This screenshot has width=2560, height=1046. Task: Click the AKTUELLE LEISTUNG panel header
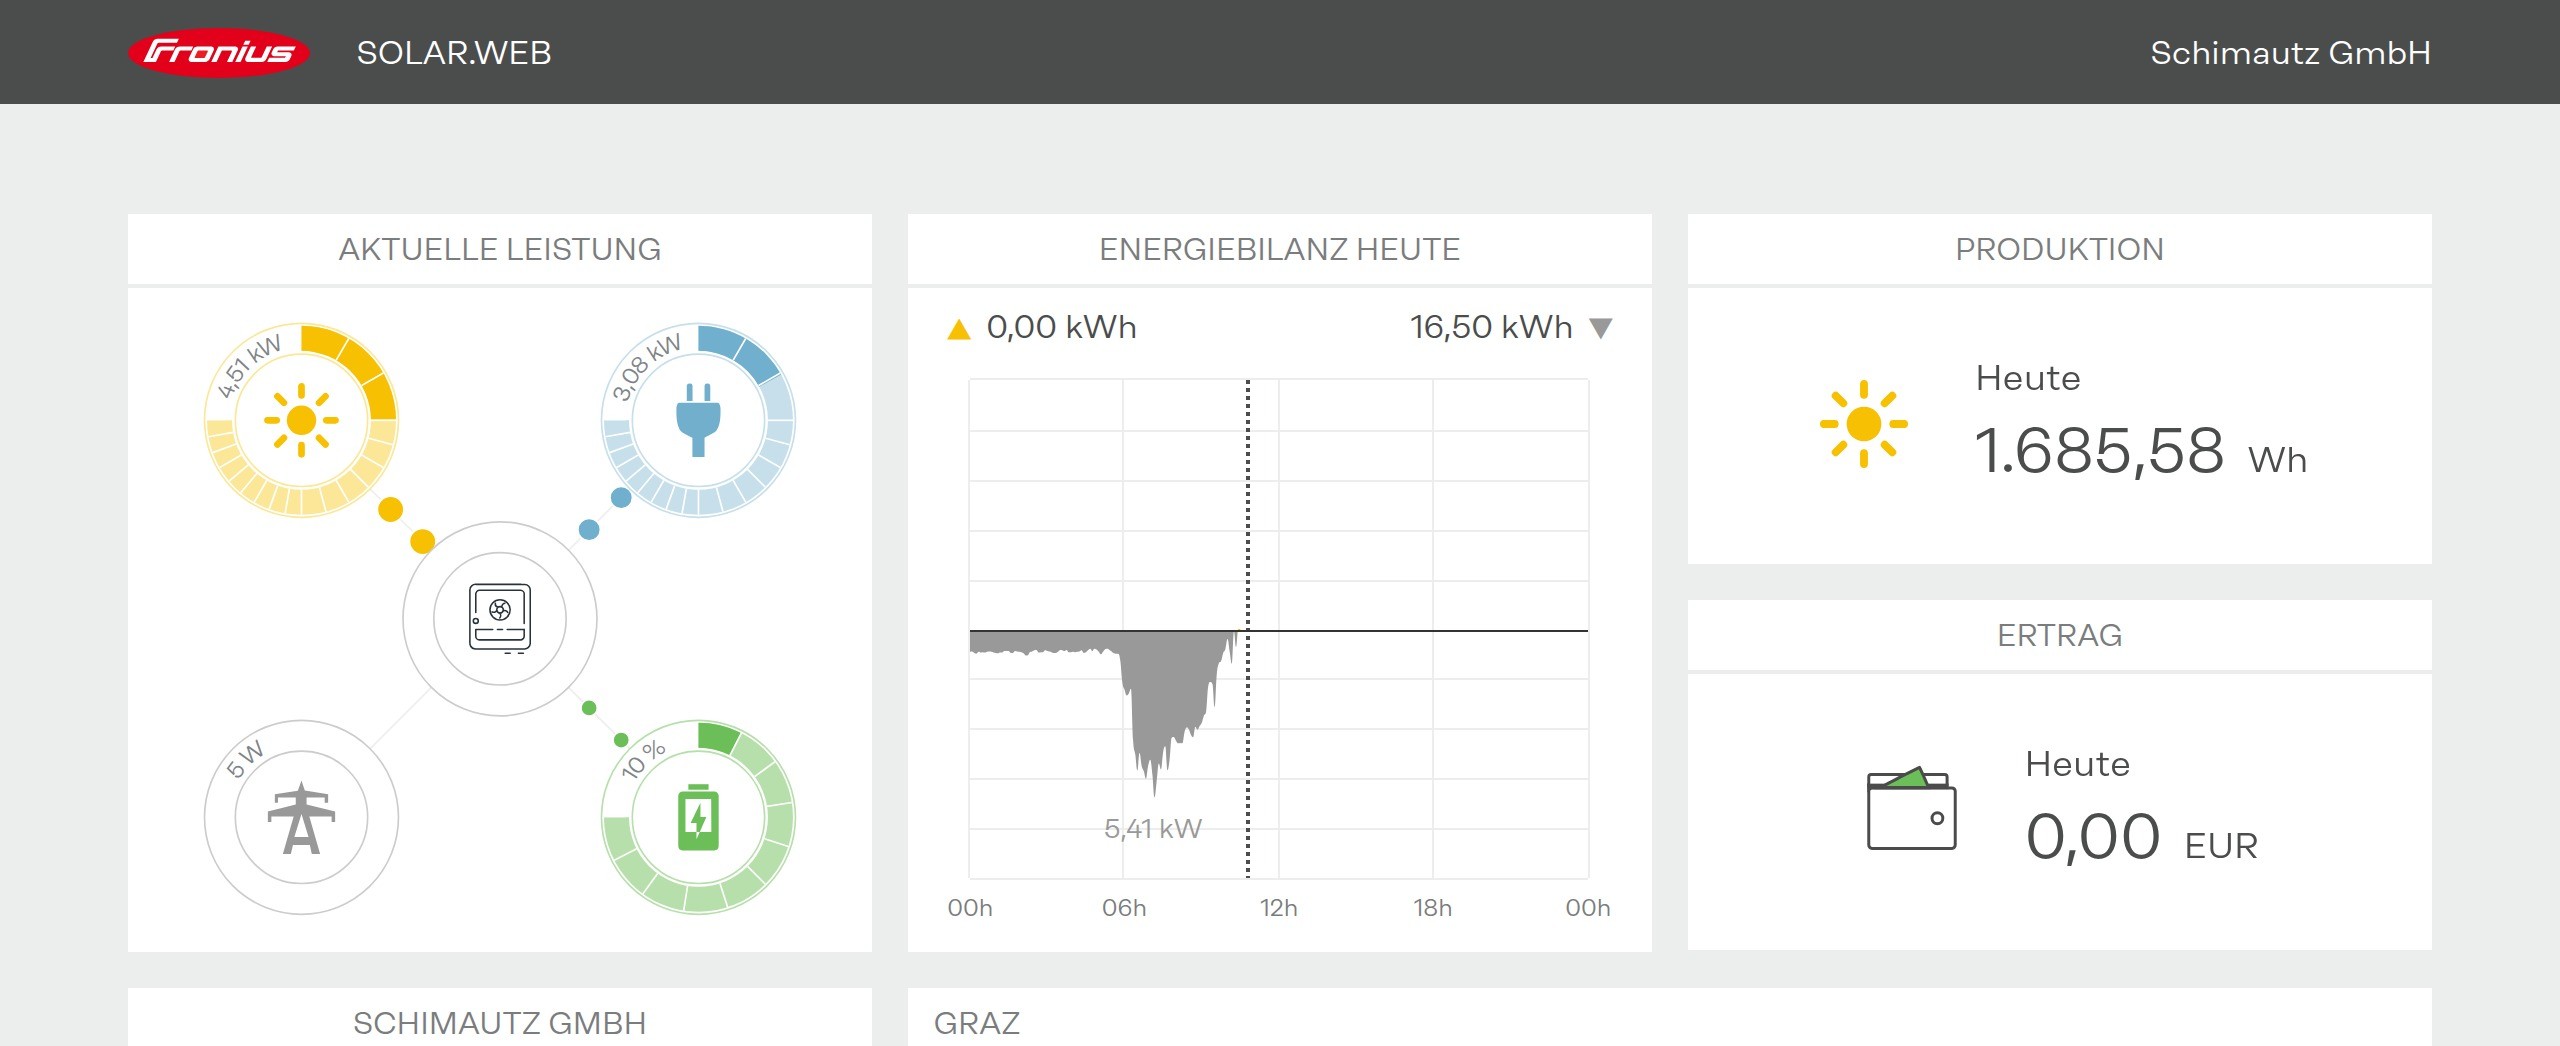coord(500,249)
